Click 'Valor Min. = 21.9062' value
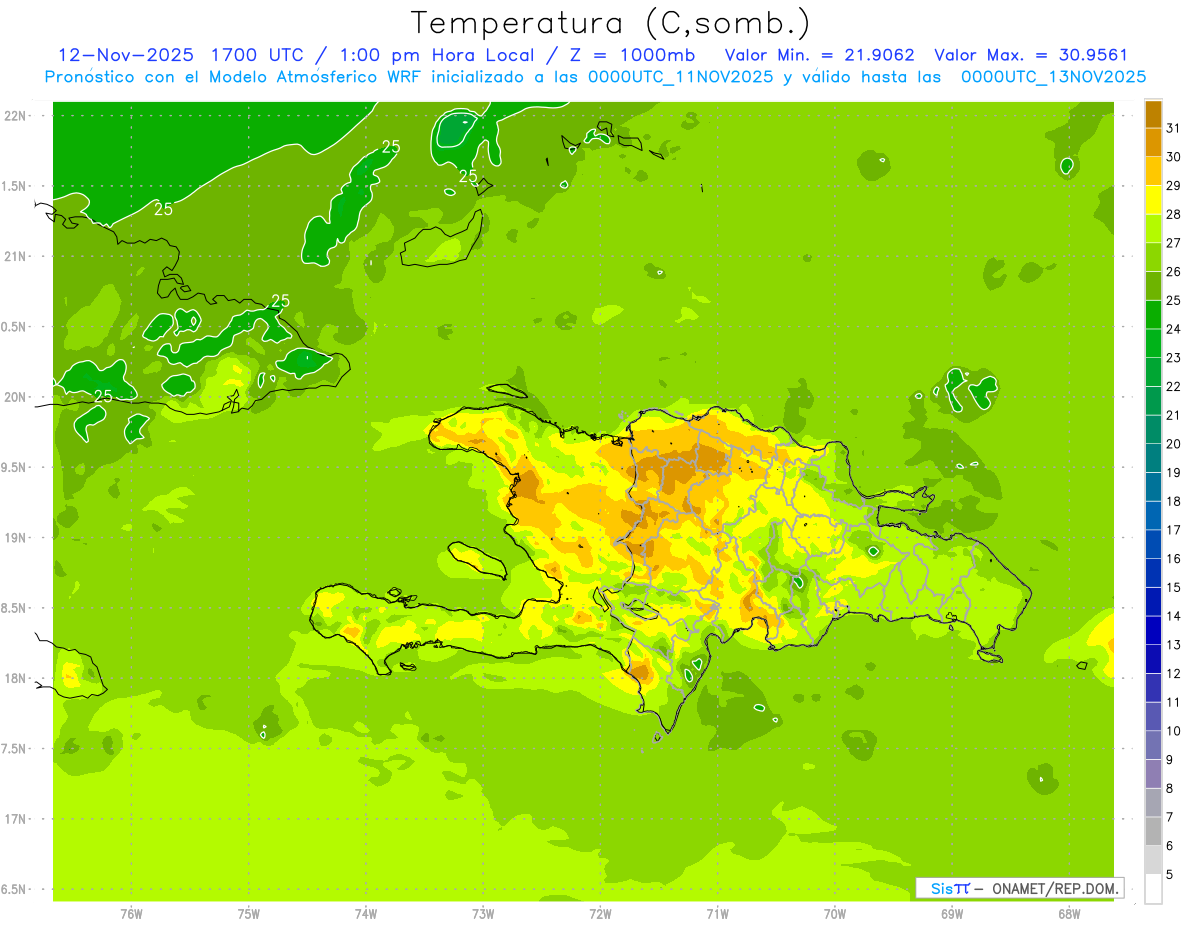The width and height of the screenshot is (1200, 927). pos(820,55)
